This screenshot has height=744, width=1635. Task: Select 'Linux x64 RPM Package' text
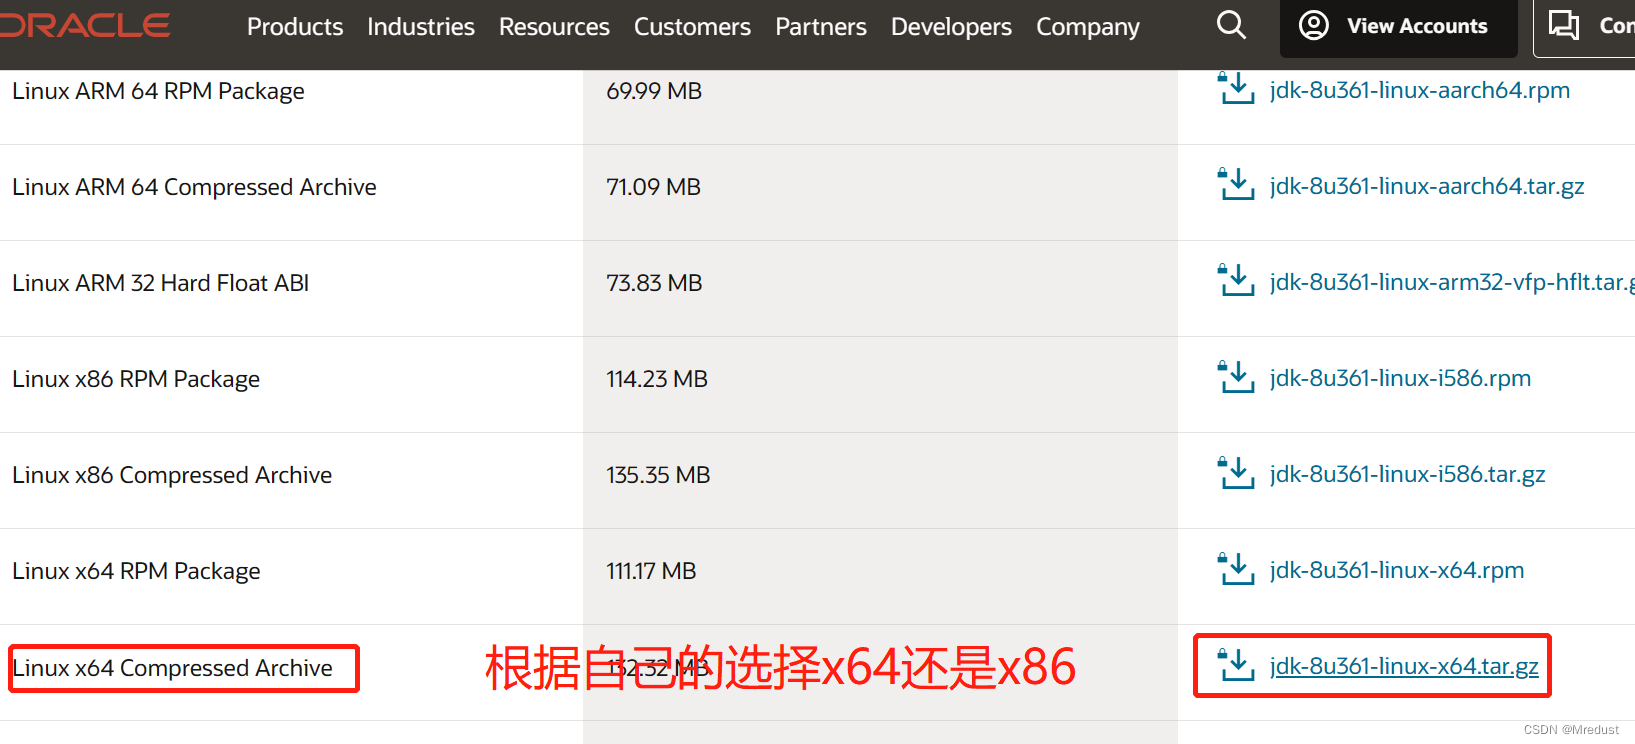pos(136,571)
